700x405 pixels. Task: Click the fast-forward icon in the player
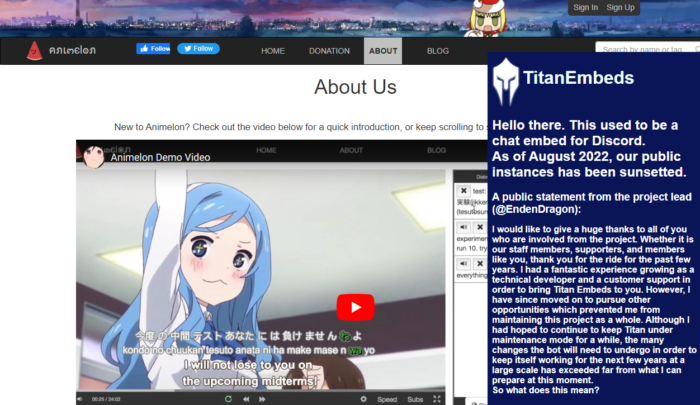click(262, 399)
